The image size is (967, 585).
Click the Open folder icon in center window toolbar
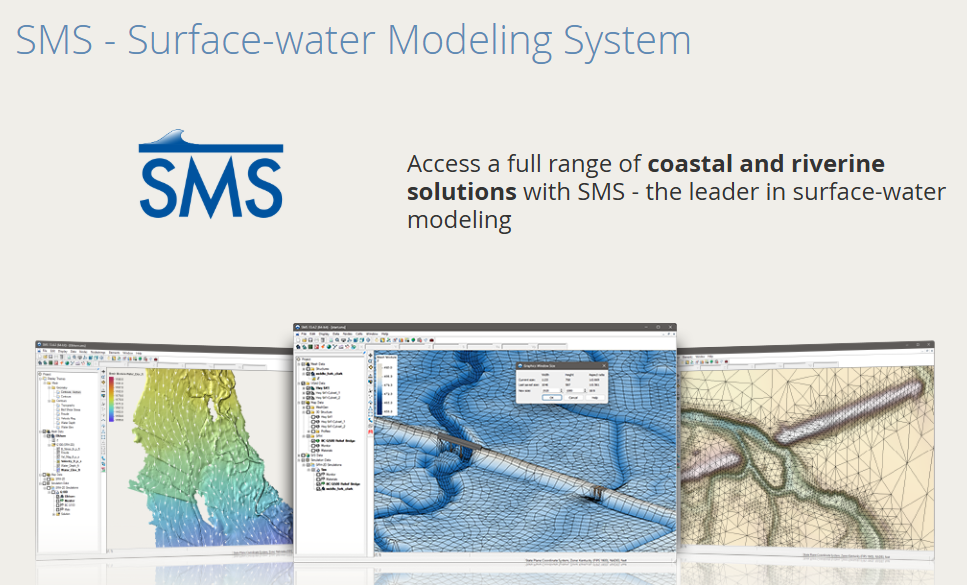pyautogui.click(x=304, y=340)
